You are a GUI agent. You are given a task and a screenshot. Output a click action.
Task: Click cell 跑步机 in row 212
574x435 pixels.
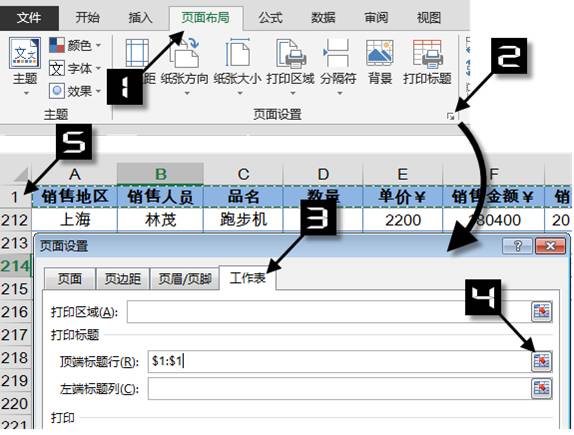[x=243, y=220]
